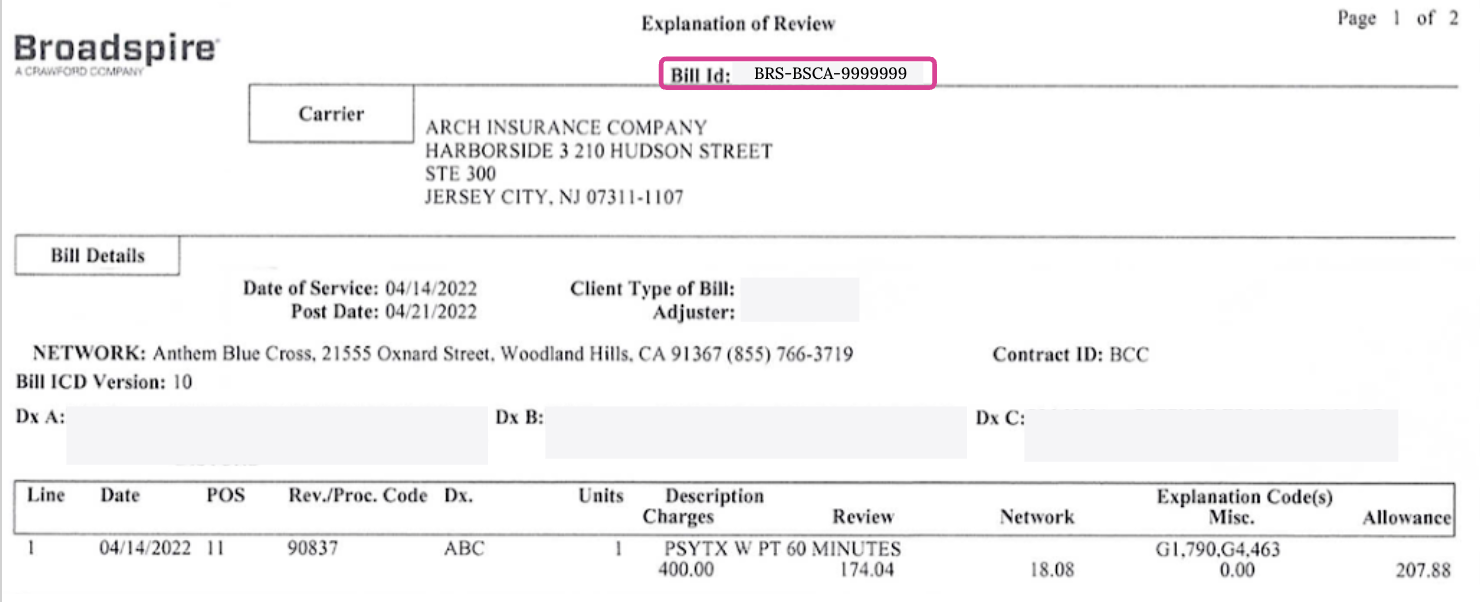This screenshot has width=1480, height=602.
Task: Click the Allowance amount 207.88
Action: (x=1423, y=571)
